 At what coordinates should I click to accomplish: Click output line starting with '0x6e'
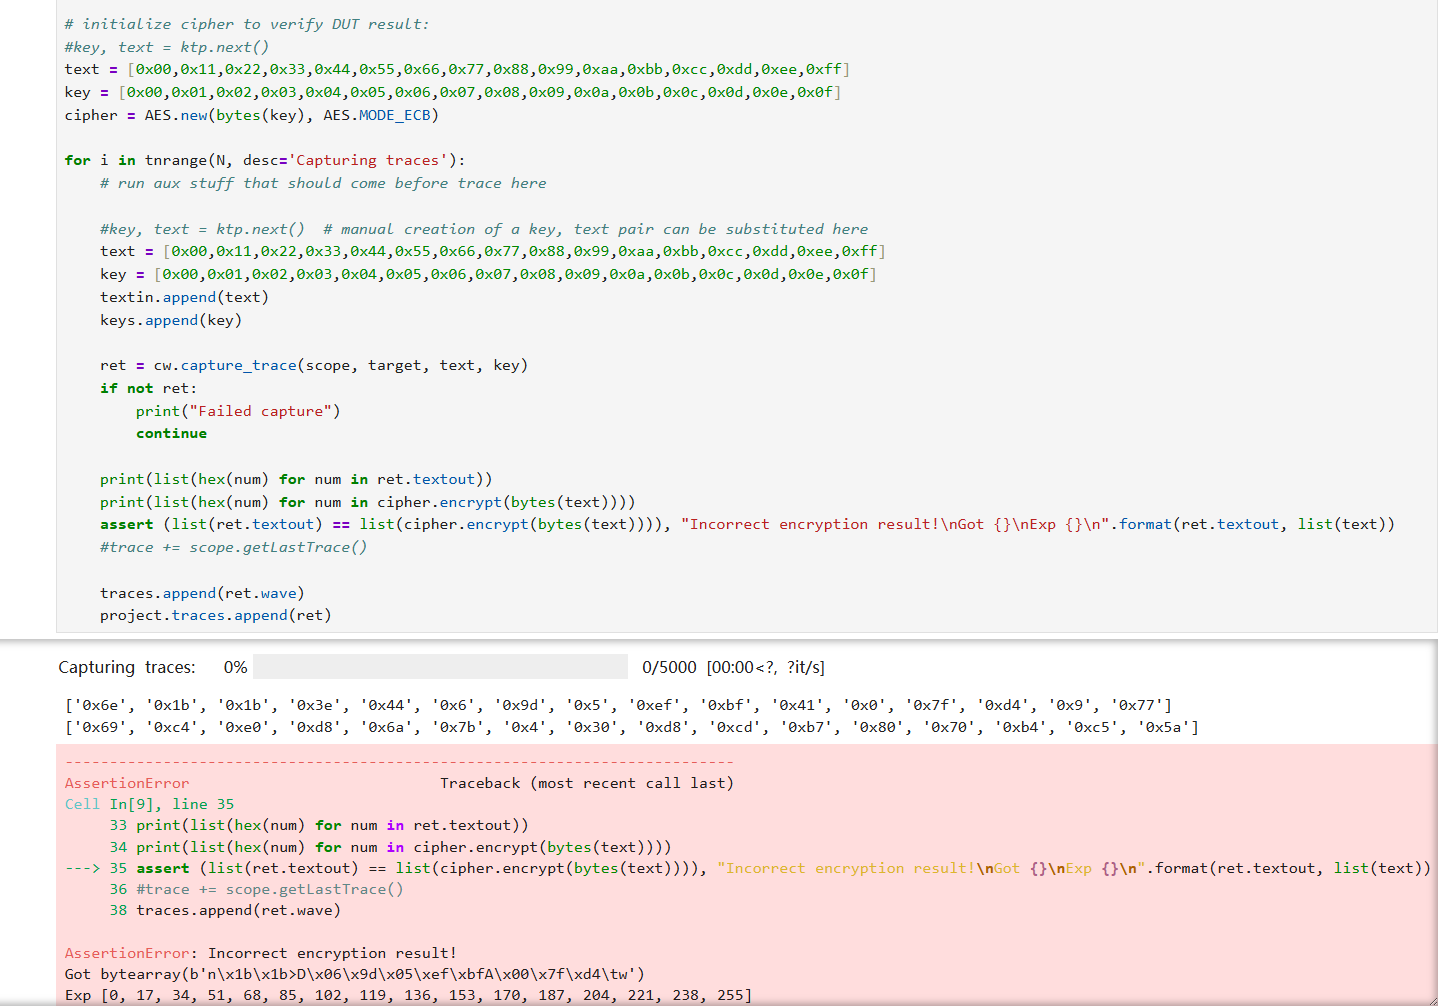tap(617, 705)
